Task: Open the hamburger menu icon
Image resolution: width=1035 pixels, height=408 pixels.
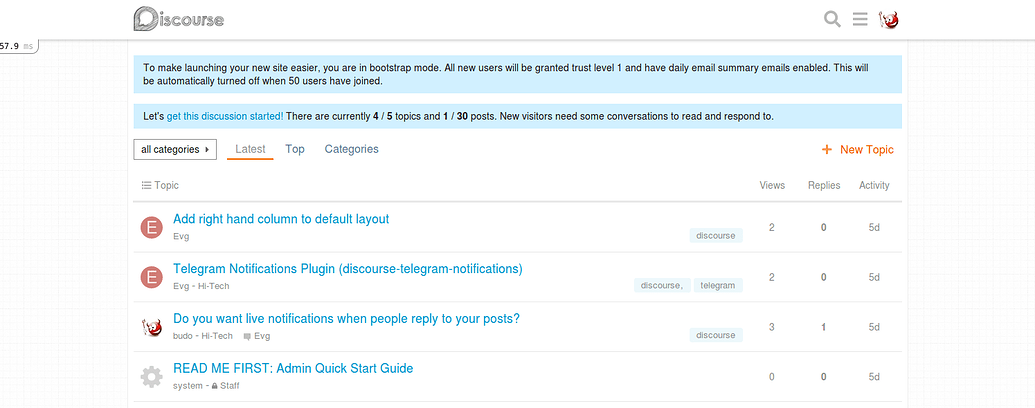Action: tap(860, 19)
